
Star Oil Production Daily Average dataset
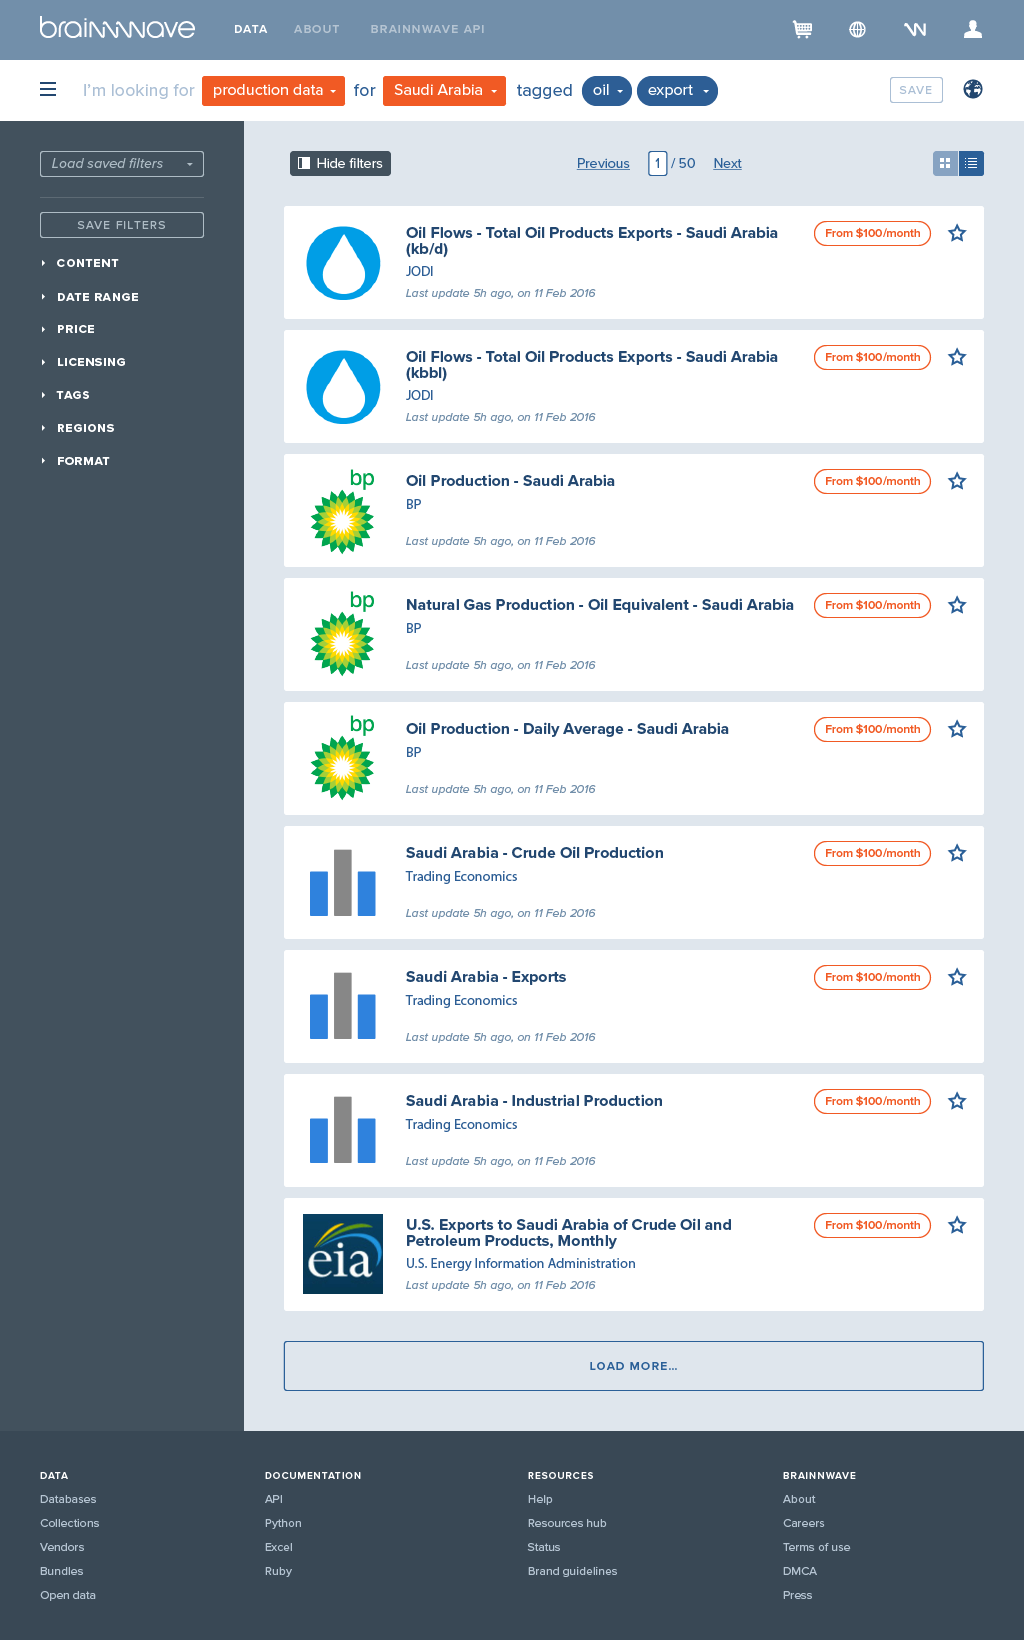coord(957,729)
